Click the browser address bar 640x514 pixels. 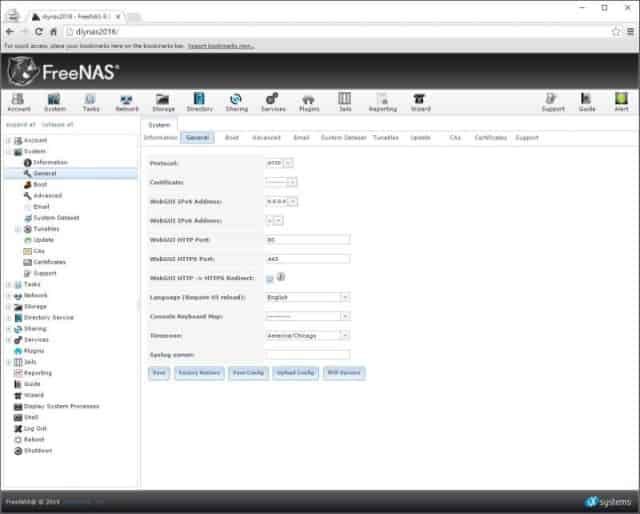(335, 31)
